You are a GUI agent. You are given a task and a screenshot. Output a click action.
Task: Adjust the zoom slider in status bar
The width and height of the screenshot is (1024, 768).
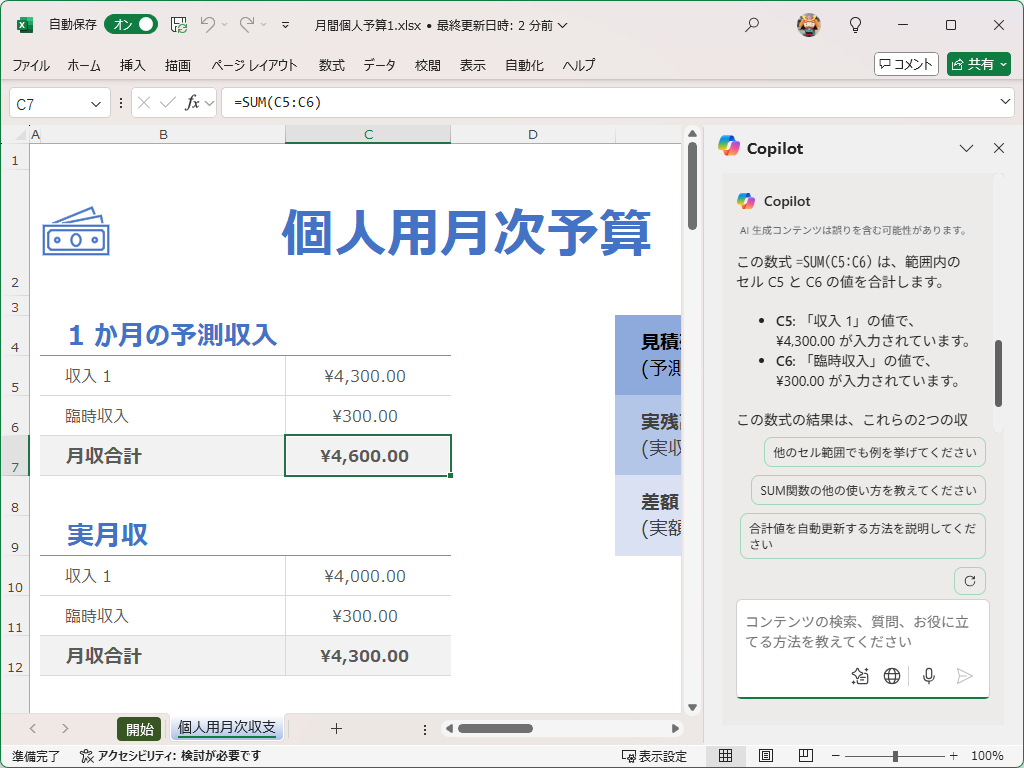pos(893,757)
